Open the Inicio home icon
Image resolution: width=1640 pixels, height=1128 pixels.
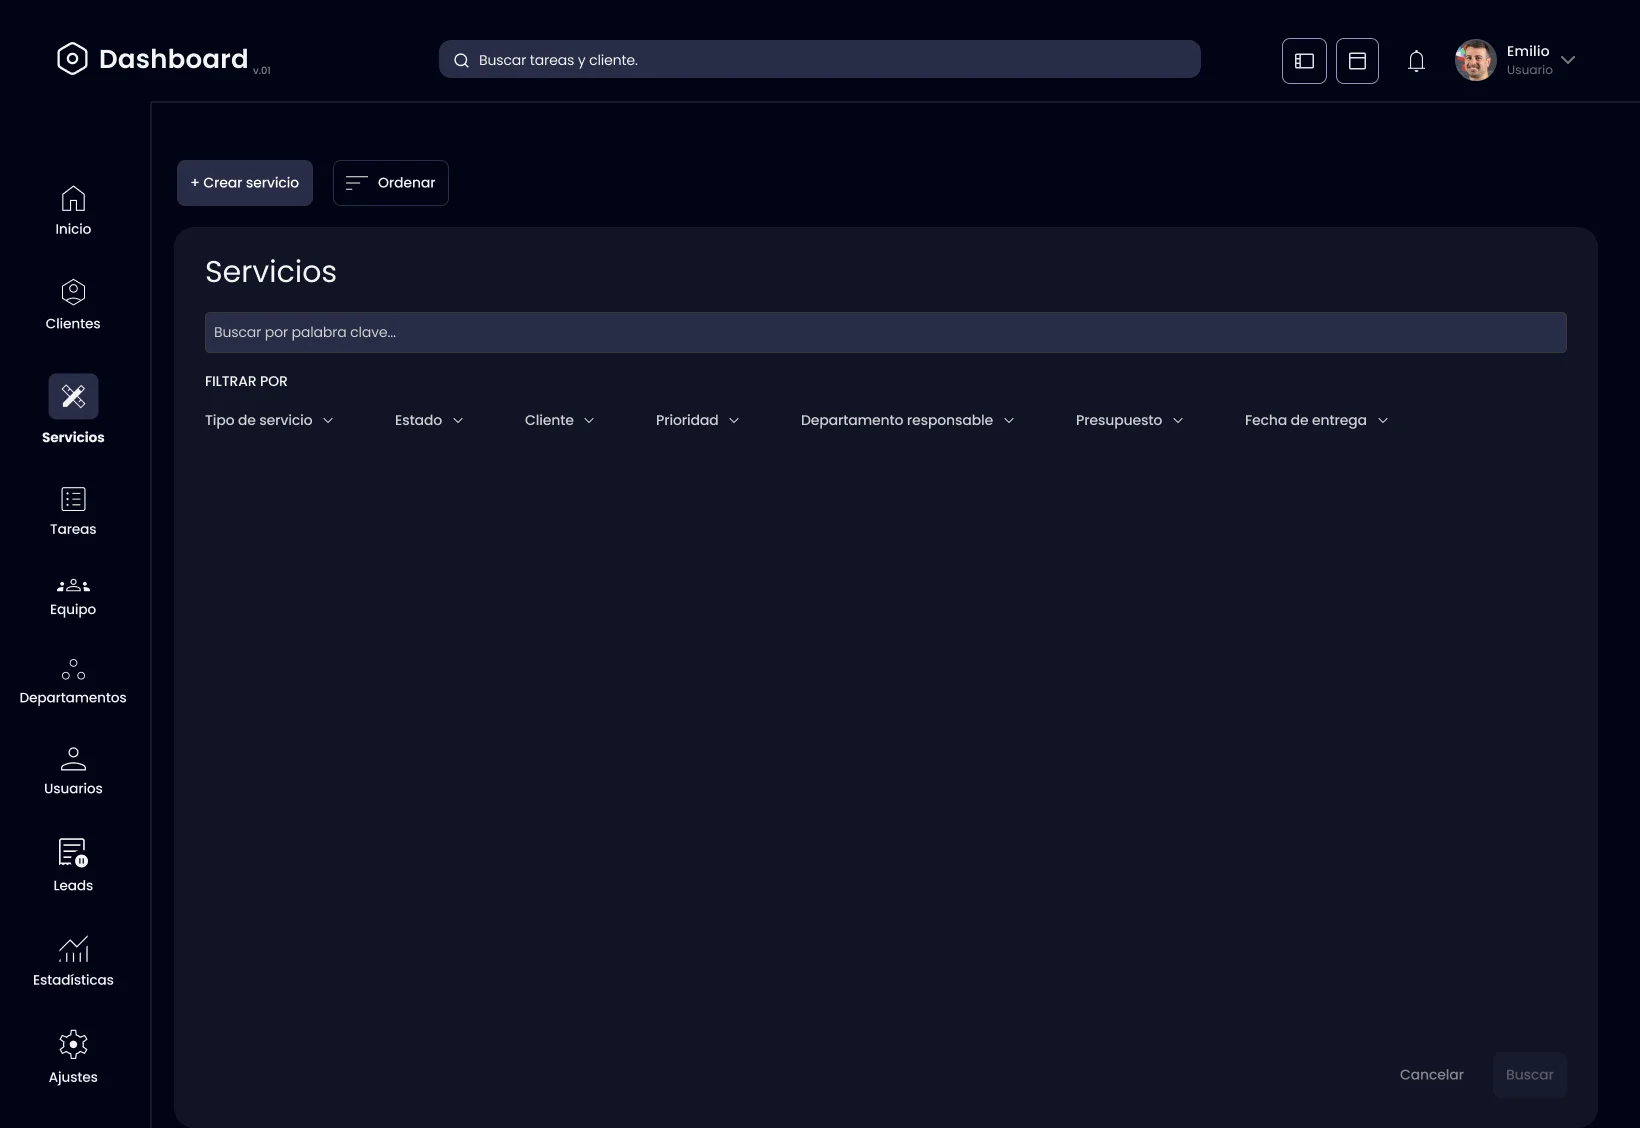(73, 199)
